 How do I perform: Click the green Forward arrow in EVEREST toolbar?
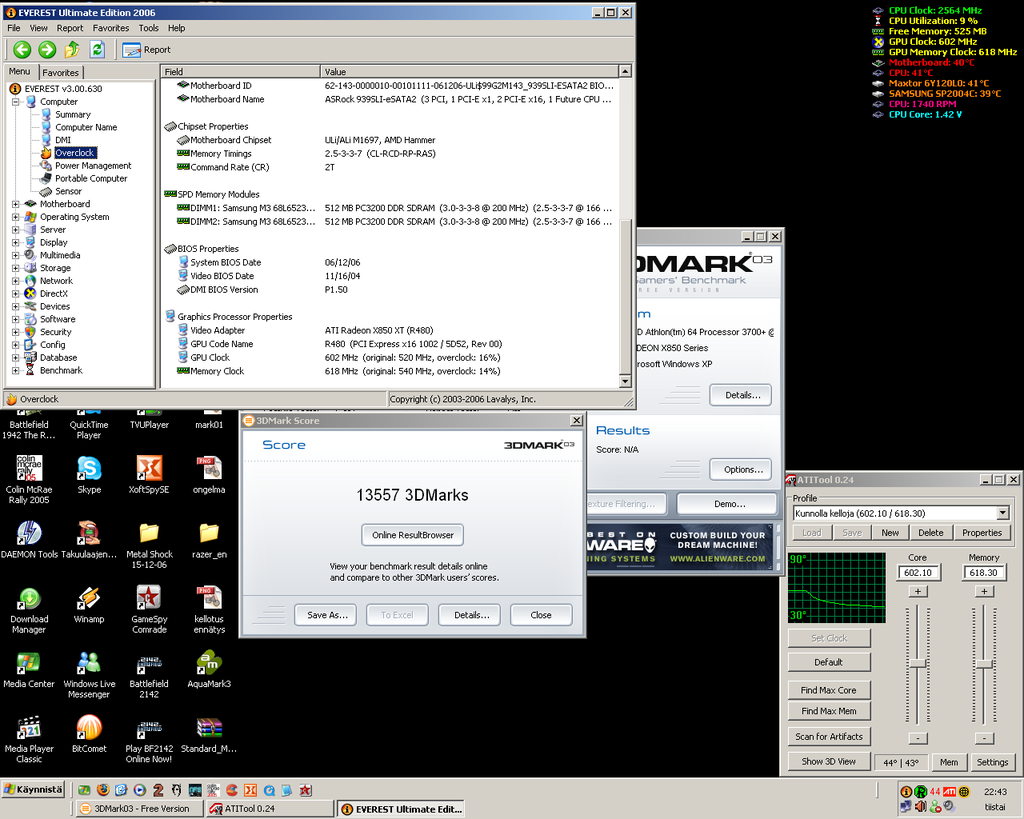[47, 49]
